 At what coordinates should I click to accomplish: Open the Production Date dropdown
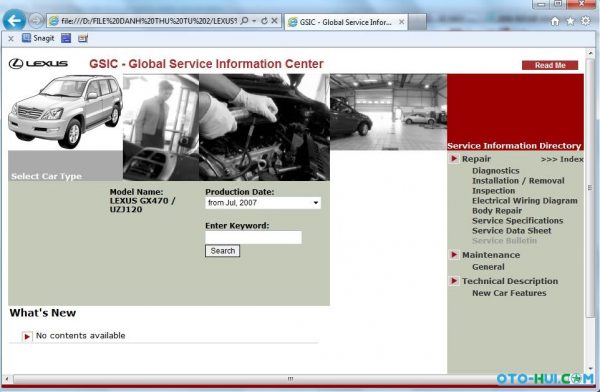pos(263,203)
